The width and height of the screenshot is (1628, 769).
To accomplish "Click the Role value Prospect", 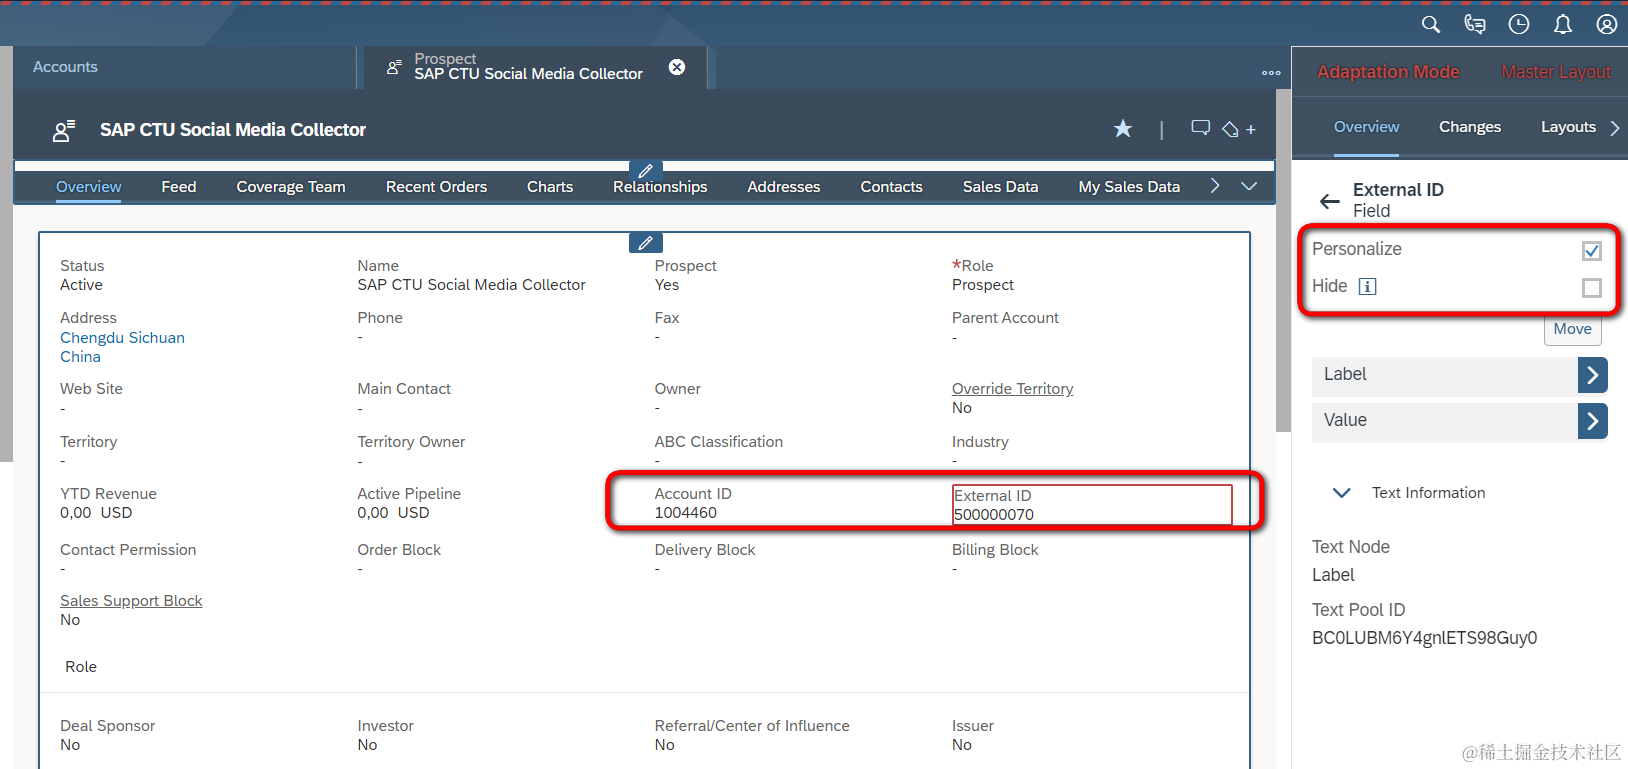I will click(x=983, y=285).
